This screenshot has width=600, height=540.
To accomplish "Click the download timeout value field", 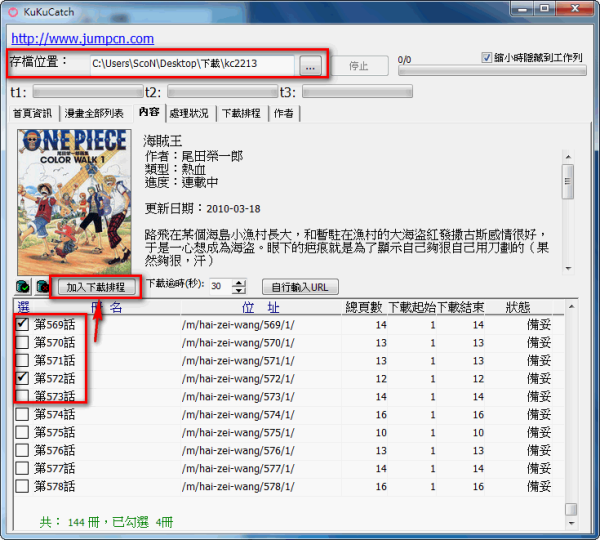I will pyautogui.click(x=220, y=286).
